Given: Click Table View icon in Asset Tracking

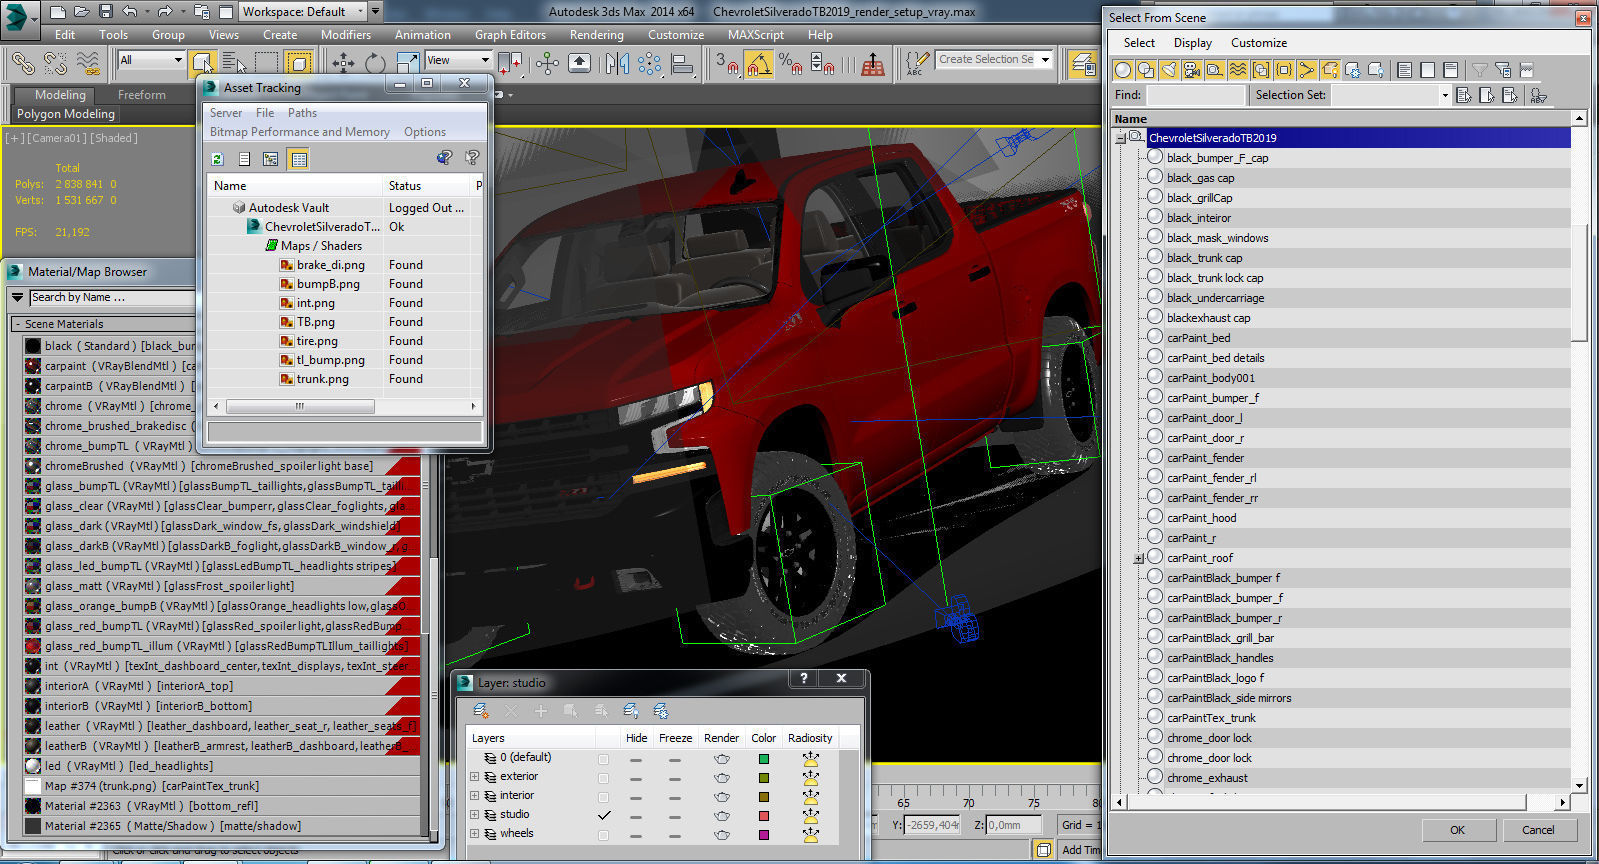Looking at the screenshot, I should (298, 159).
